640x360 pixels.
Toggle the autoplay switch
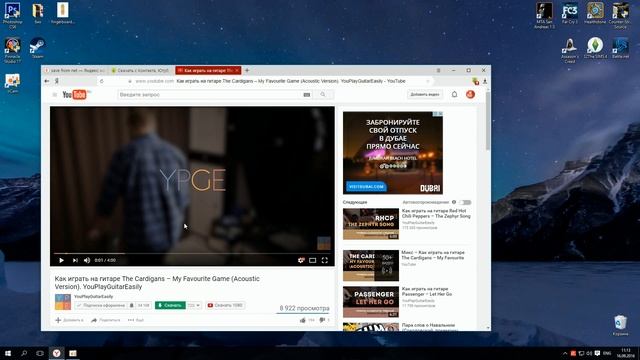(x=465, y=202)
